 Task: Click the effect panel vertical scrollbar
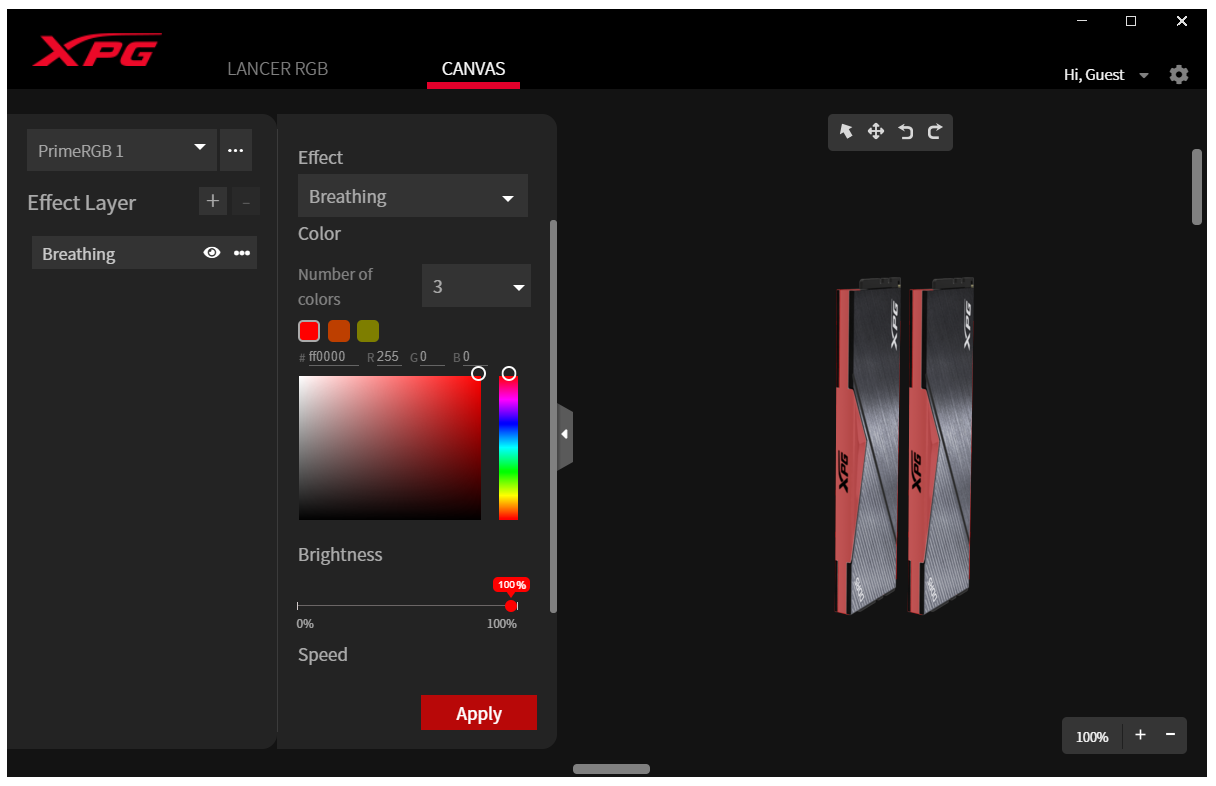pos(554,415)
